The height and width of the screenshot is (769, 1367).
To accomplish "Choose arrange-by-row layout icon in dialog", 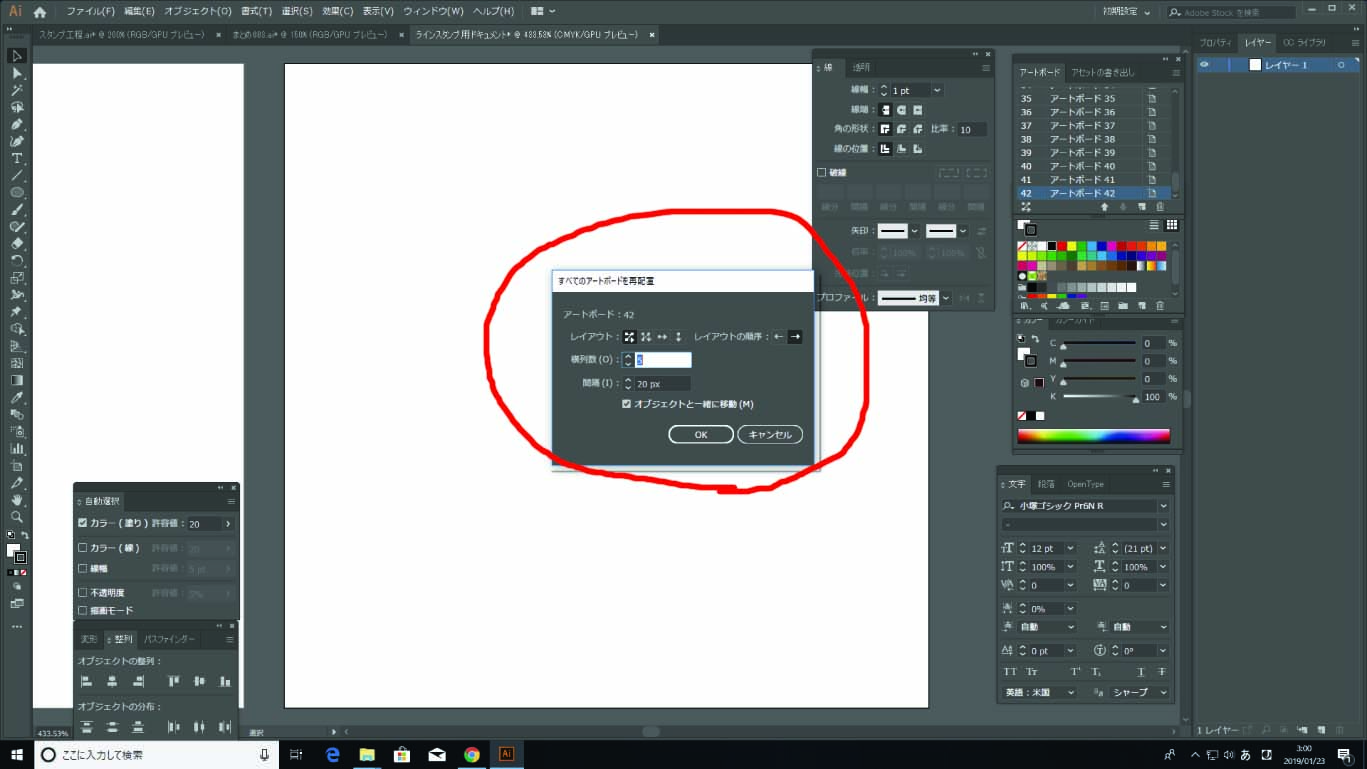I will click(x=661, y=337).
